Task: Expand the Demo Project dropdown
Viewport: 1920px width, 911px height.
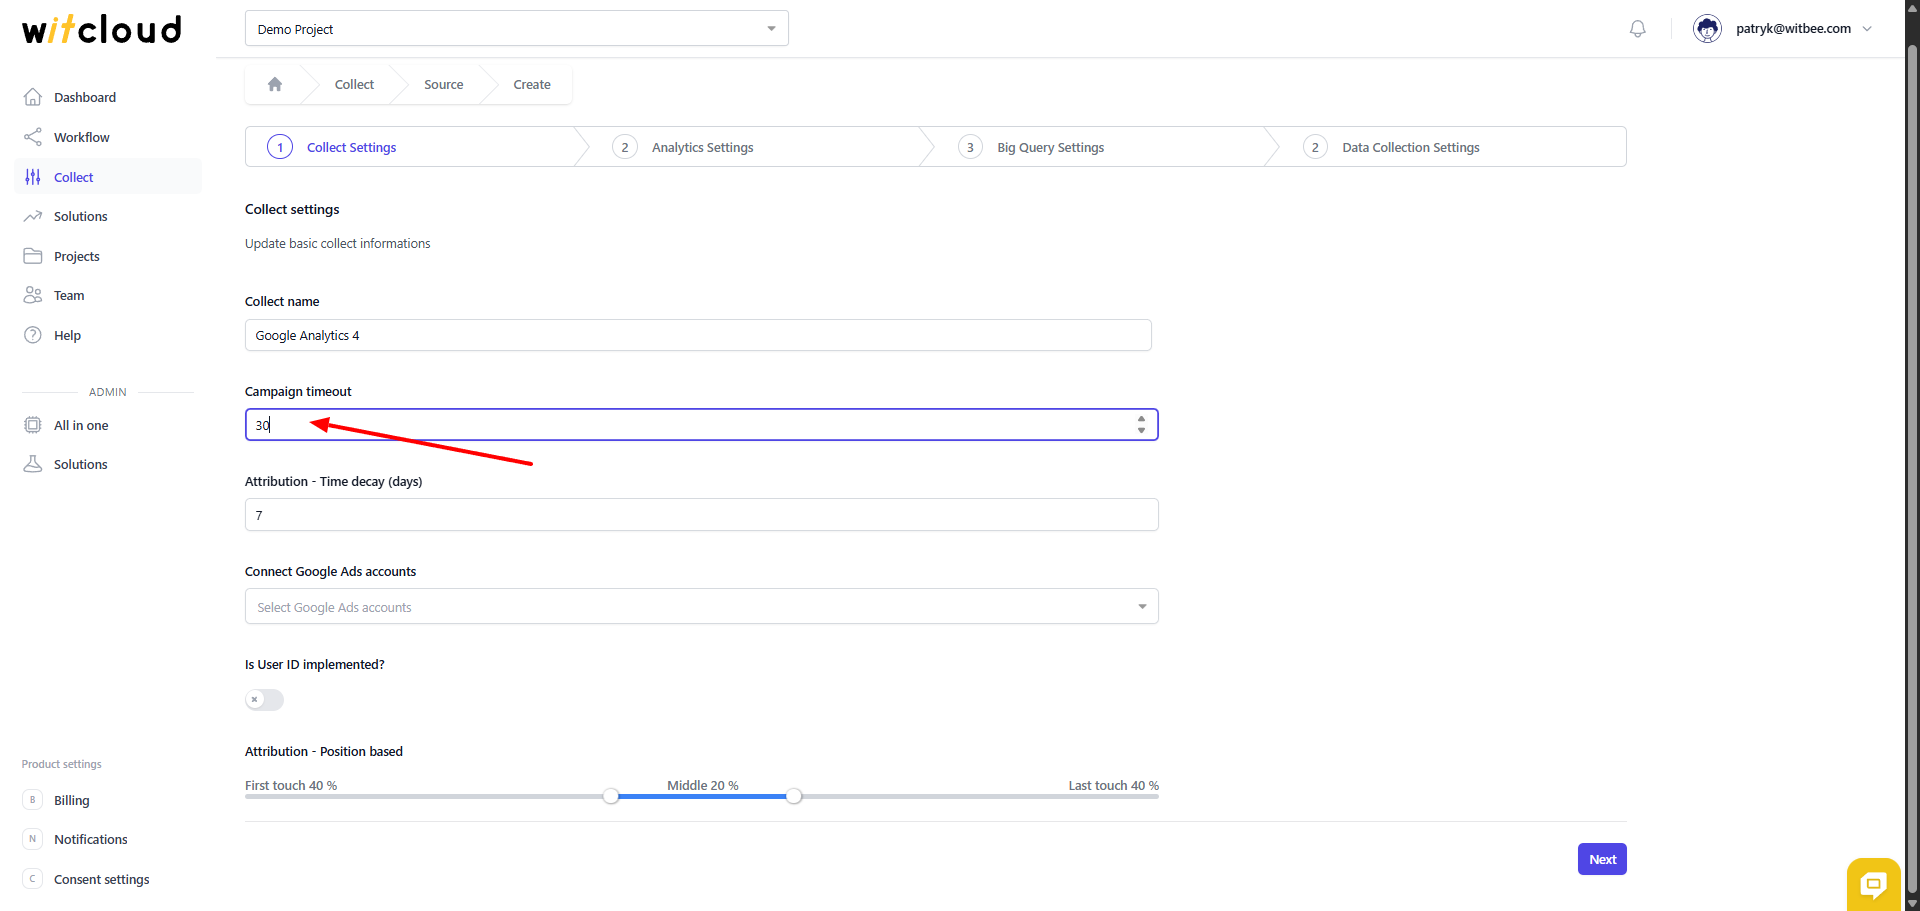Action: click(516, 29)
